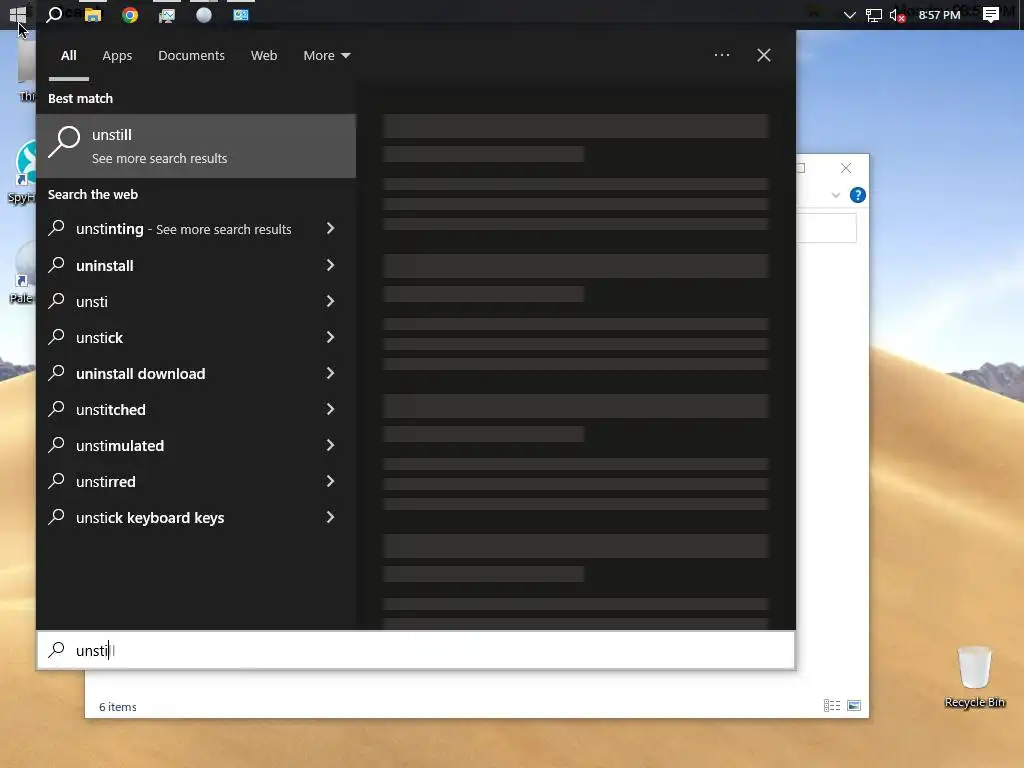The height and width of the screenshot is (768, 1024).
Task: Expand preview arrow for unstick
Action: (330, 337)
